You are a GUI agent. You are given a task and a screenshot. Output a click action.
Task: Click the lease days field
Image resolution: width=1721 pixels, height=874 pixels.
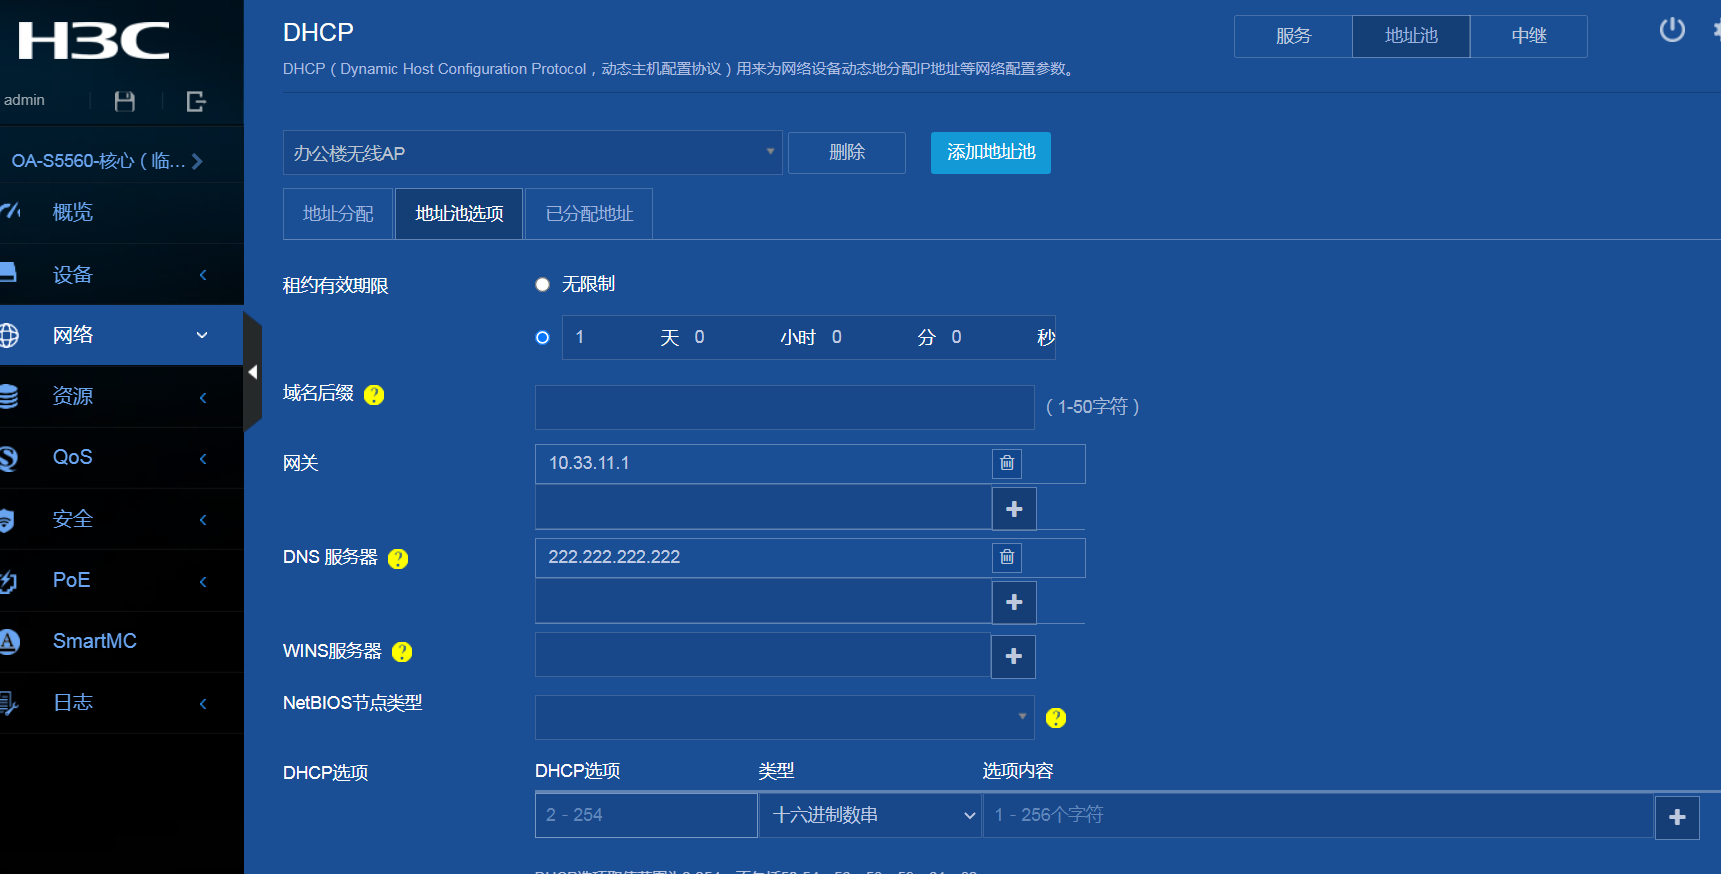(611, 338)
